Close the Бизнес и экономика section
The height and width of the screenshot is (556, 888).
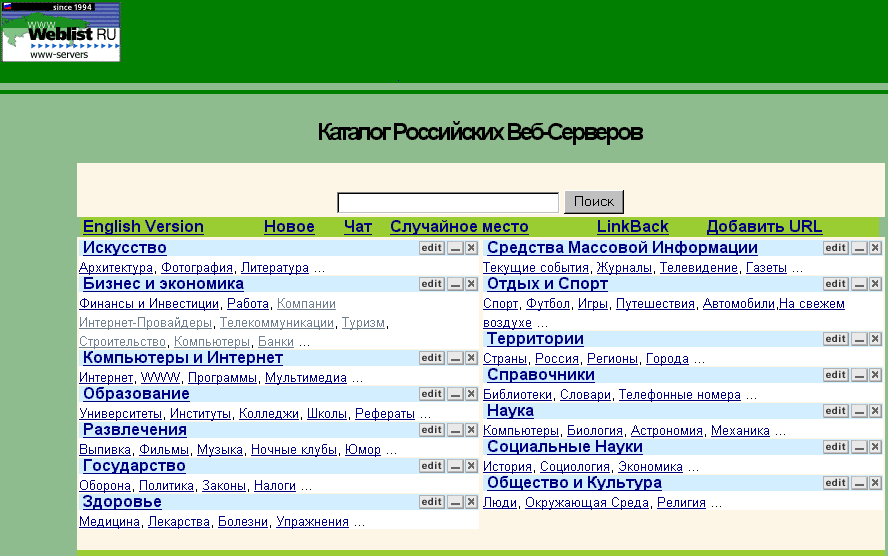(x=471, y=284)
